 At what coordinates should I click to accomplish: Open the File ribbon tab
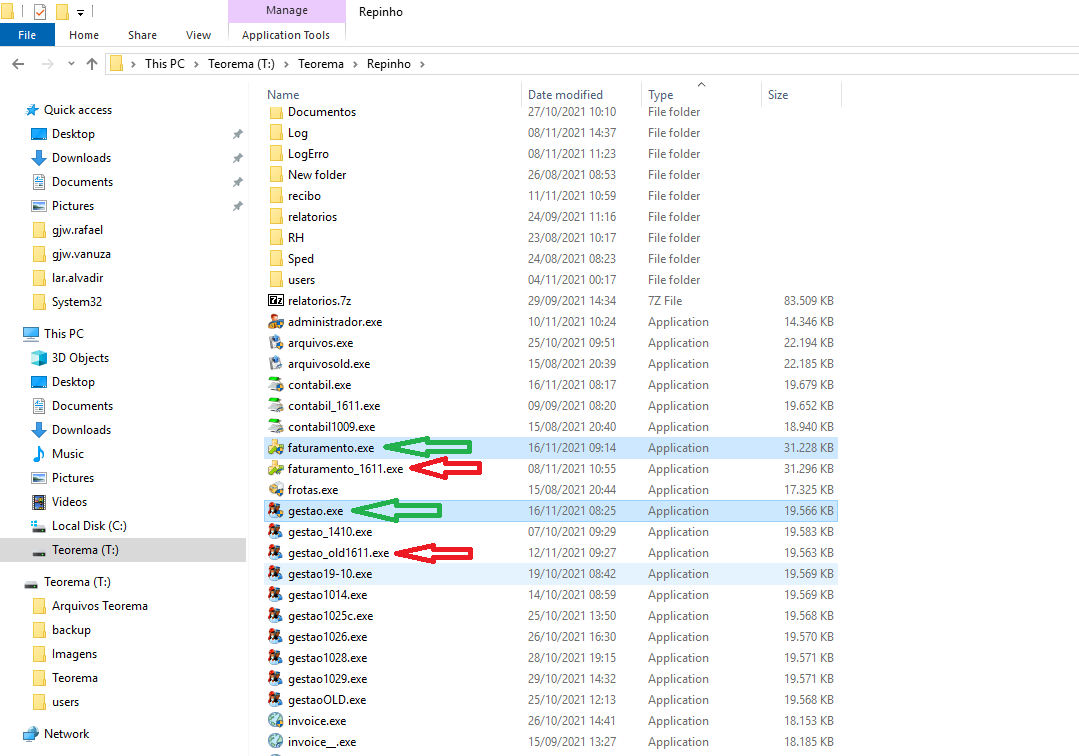point(27,35)
